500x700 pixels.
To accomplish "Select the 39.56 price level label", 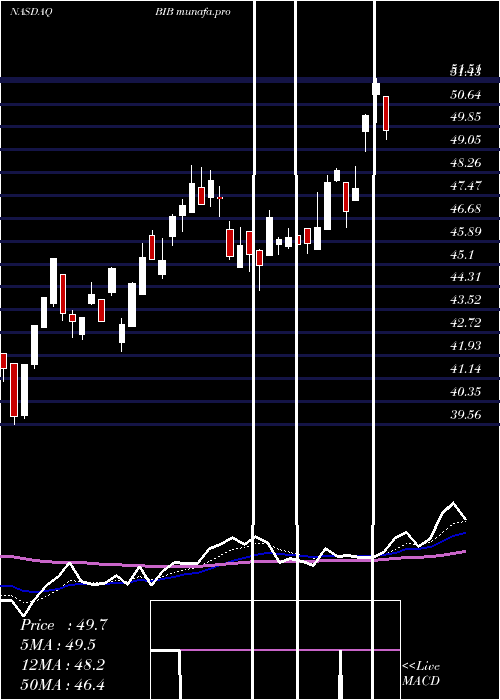I will pos(466,414).
